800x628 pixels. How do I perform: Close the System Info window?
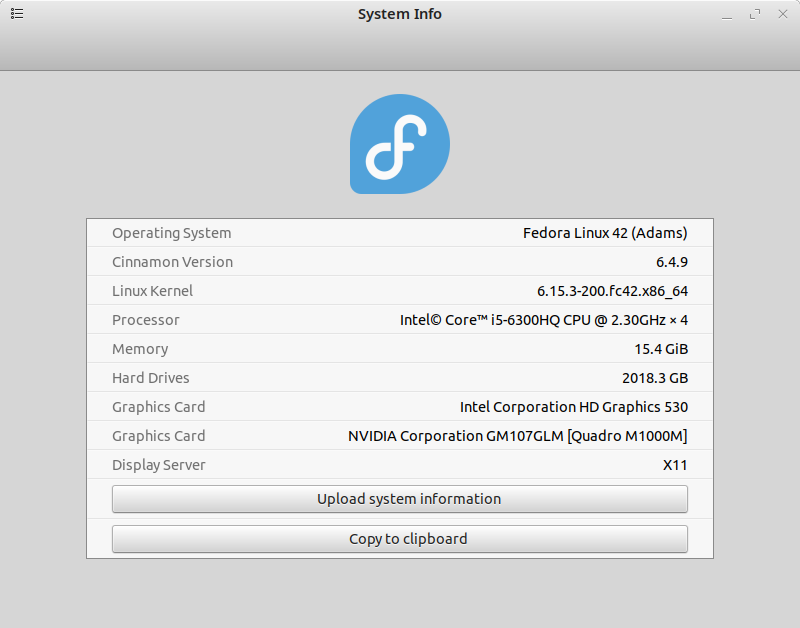click(x=783, y=14)
